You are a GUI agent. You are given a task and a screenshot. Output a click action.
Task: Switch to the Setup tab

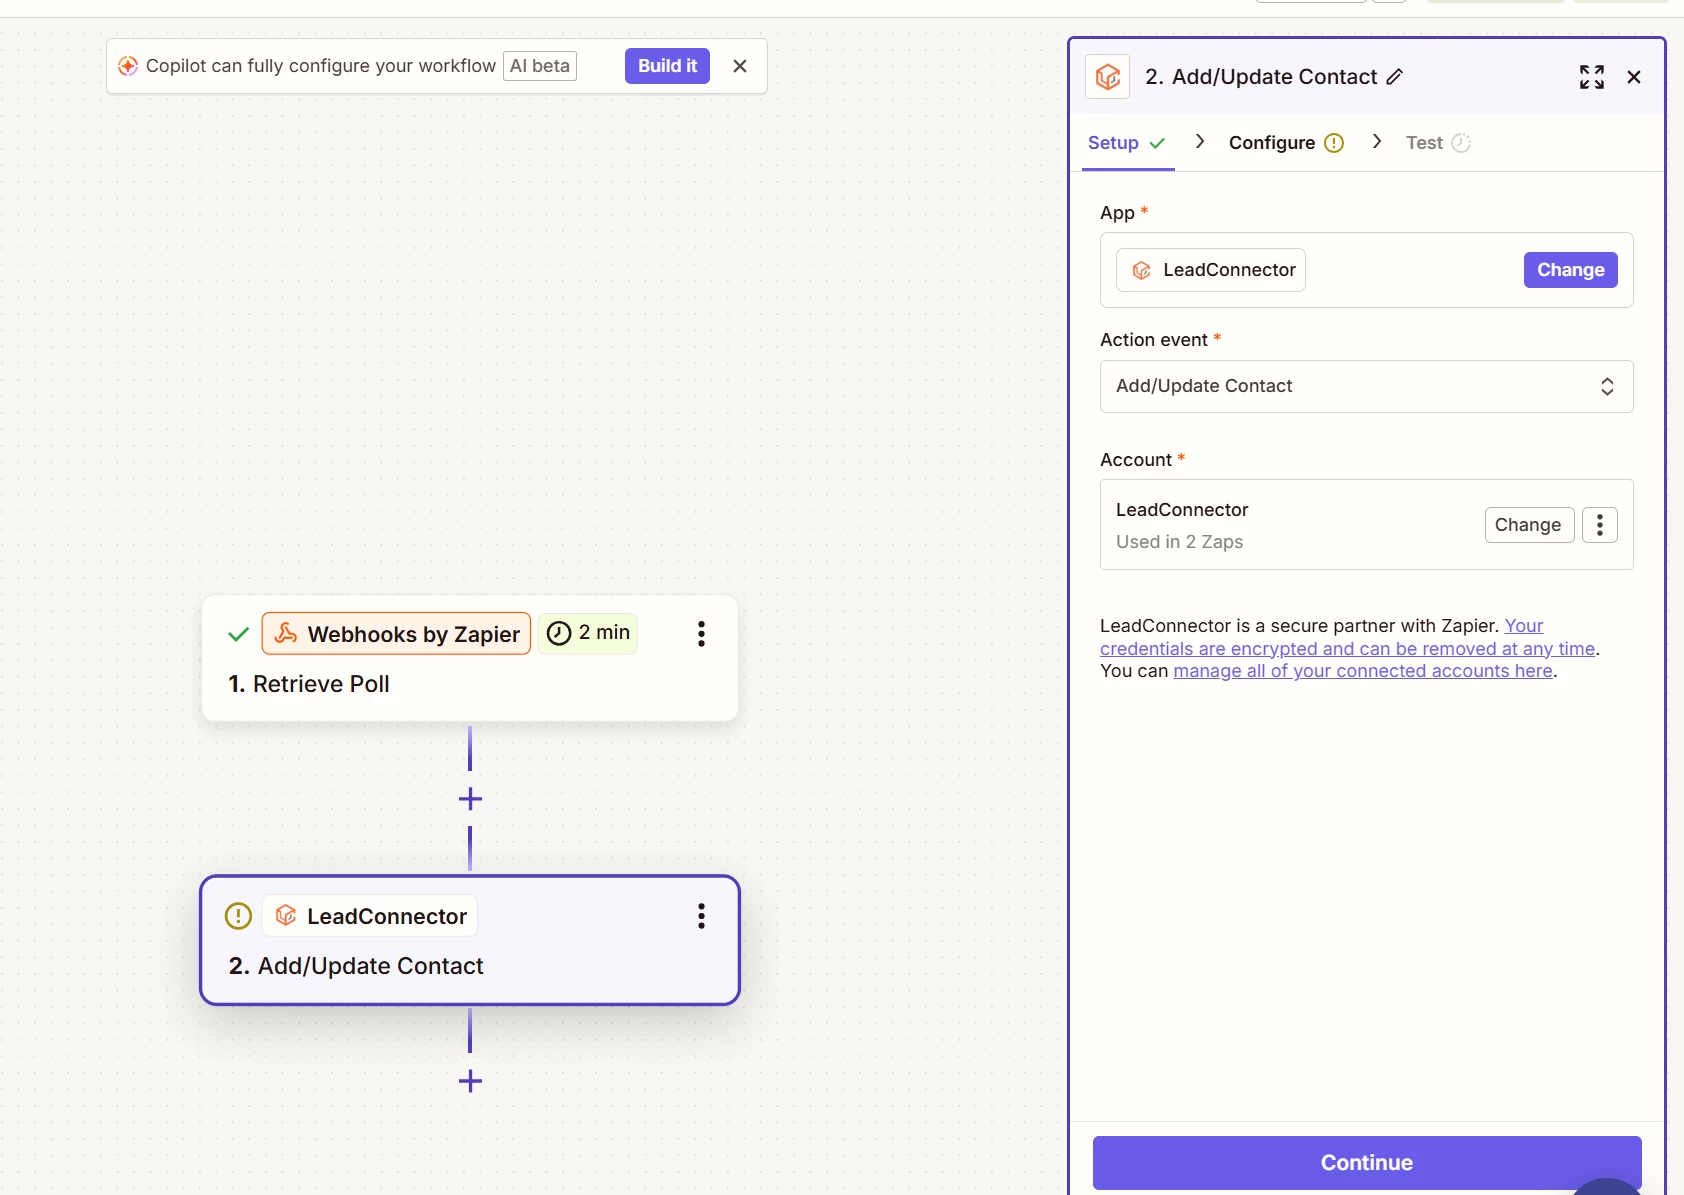1127,143
